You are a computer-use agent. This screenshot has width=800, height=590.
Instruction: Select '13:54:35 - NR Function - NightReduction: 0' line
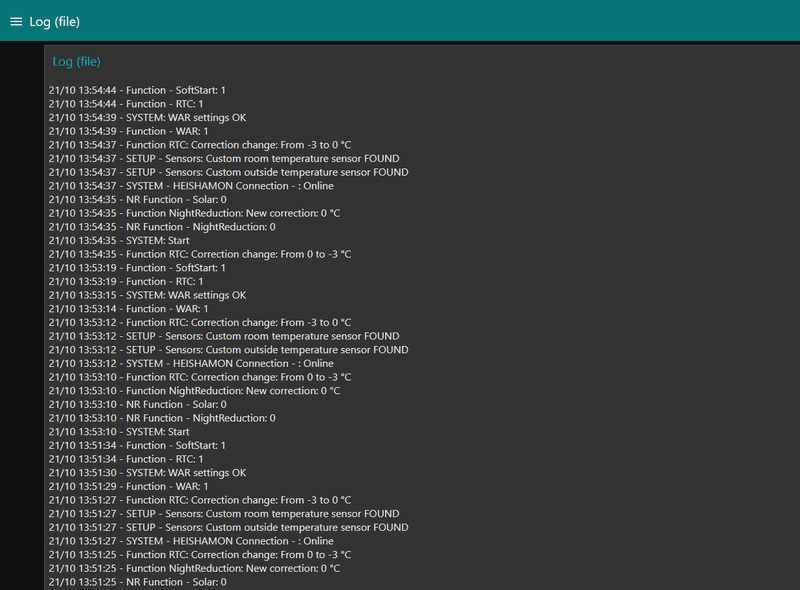[x=162, y=227]
